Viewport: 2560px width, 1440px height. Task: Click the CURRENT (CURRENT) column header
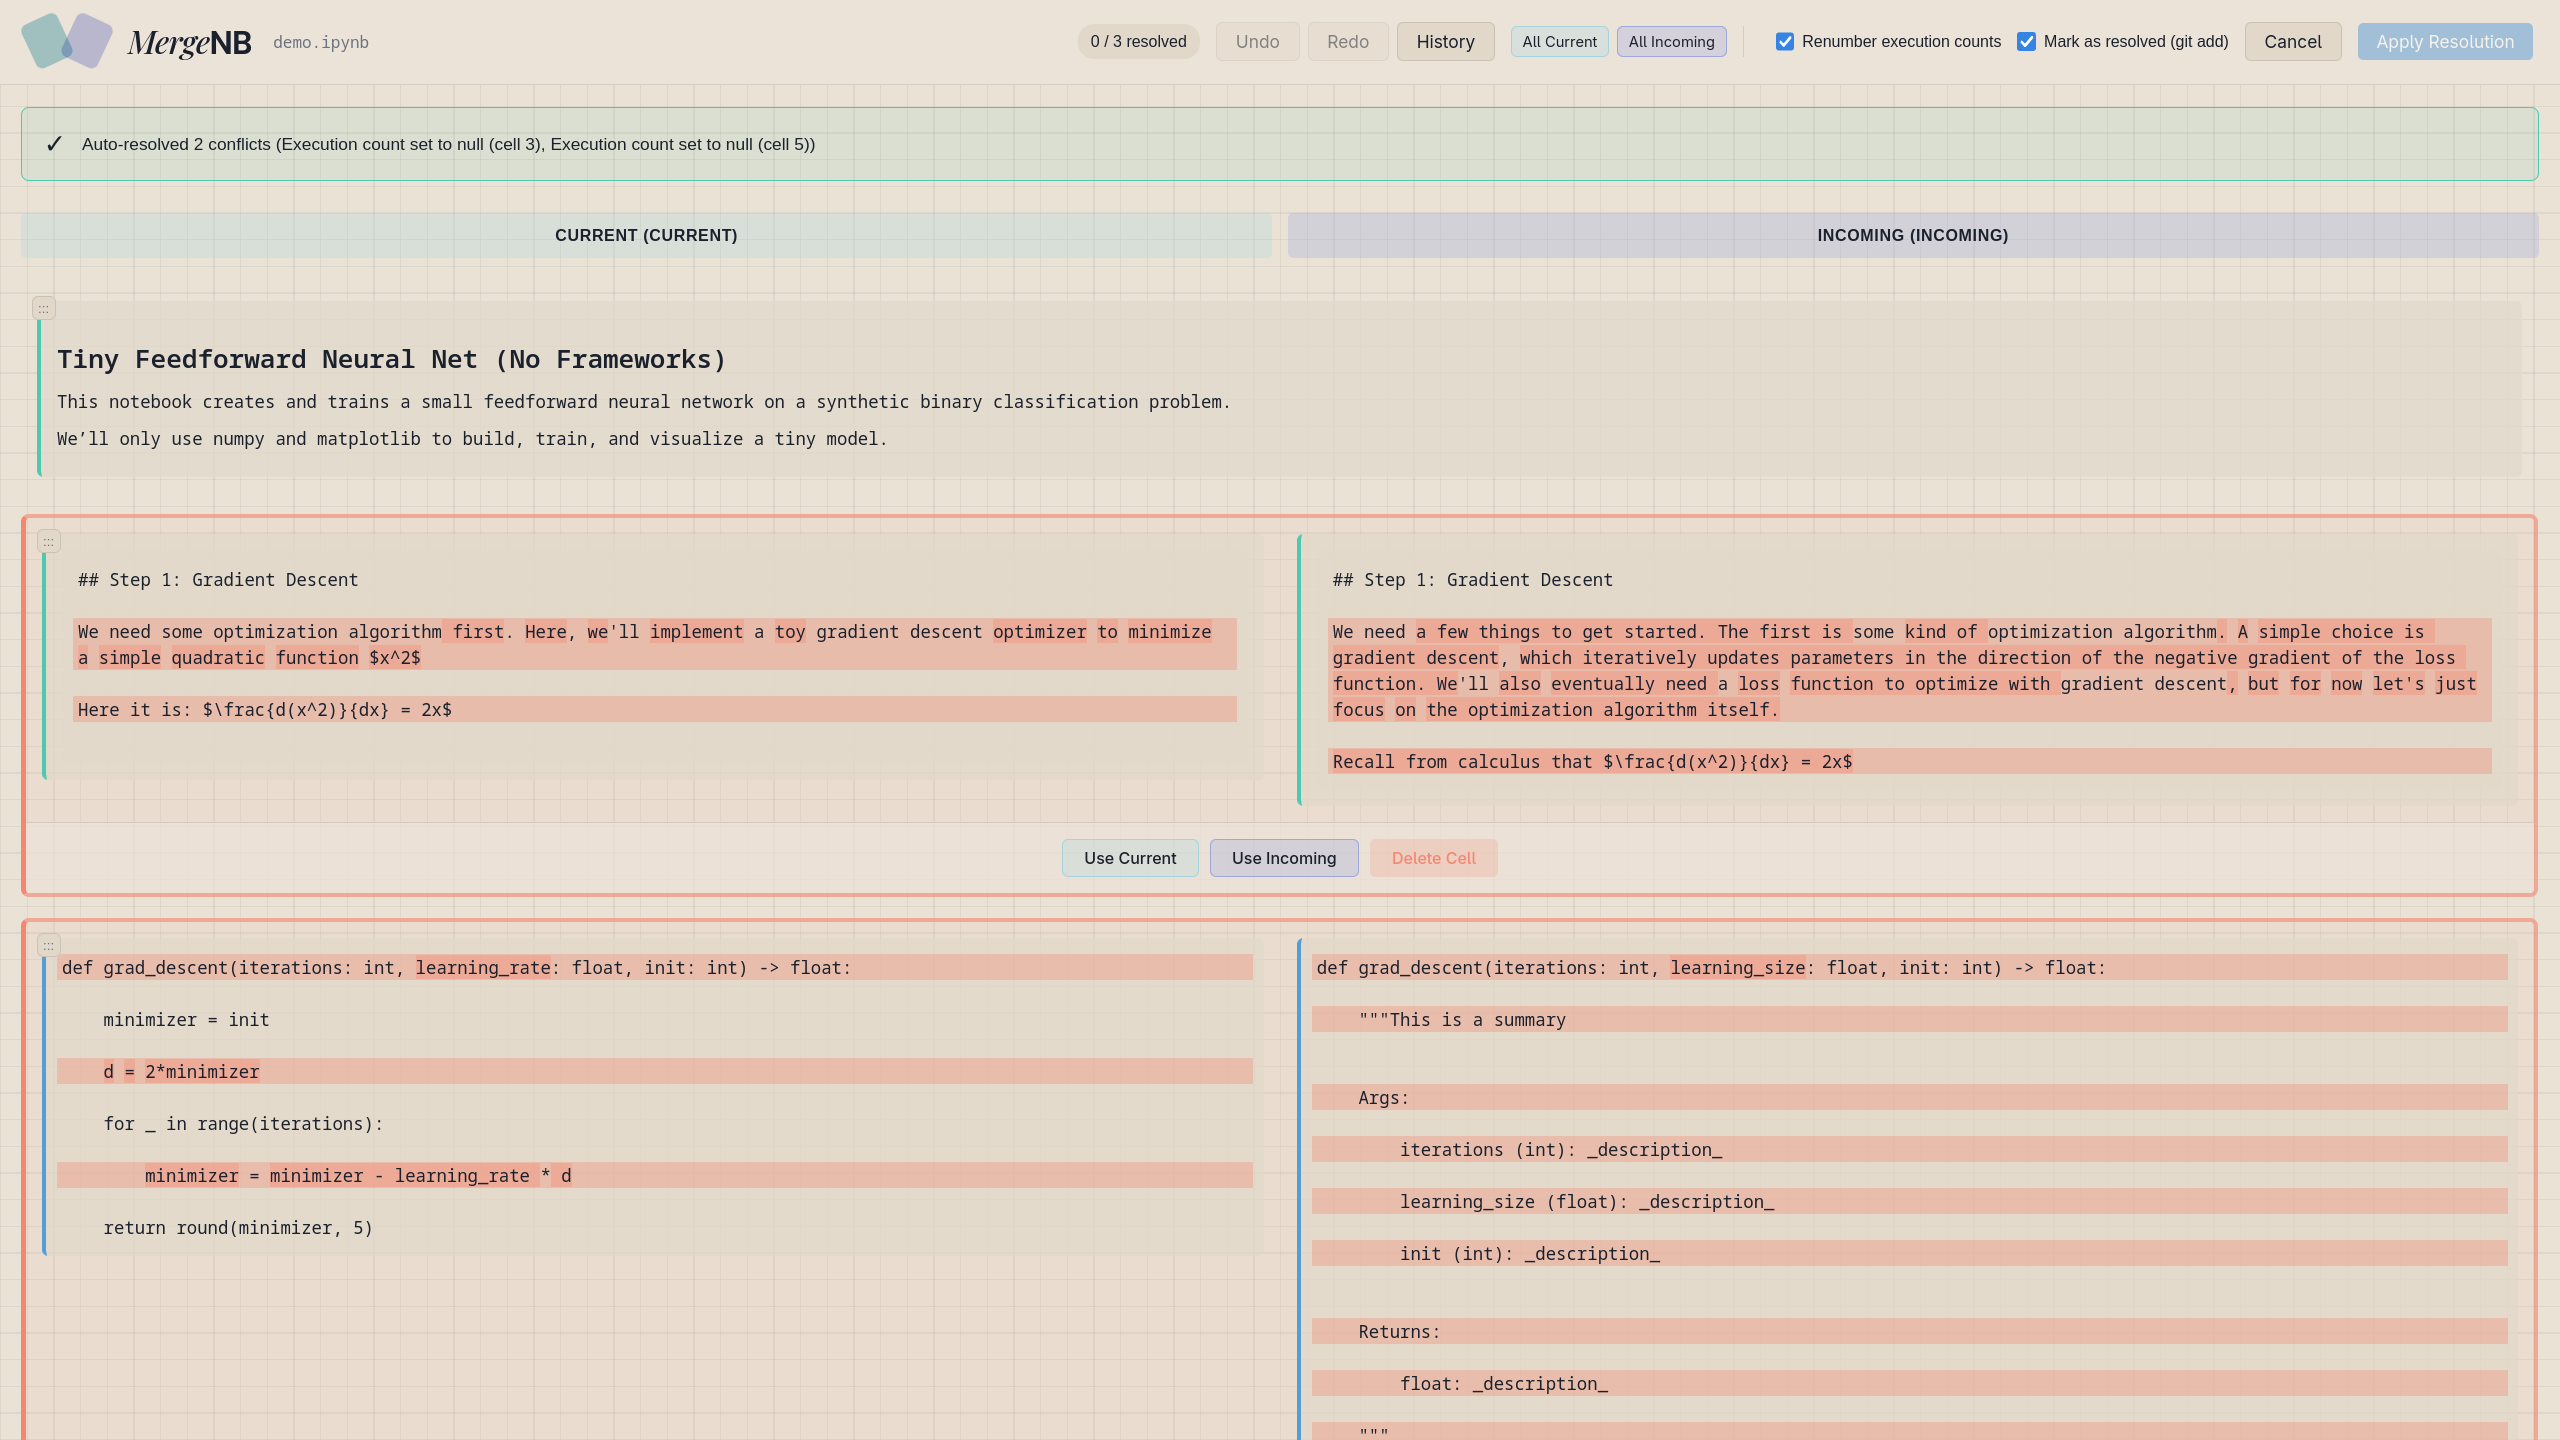point(646,235)
